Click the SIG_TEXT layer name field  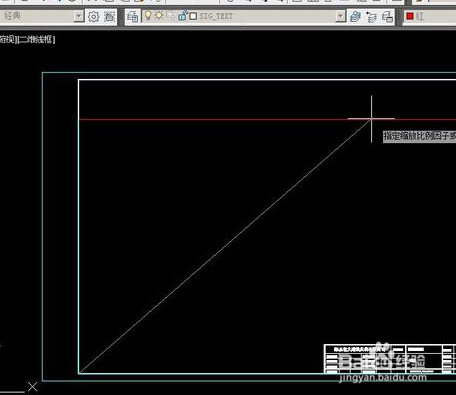point(216,16)
